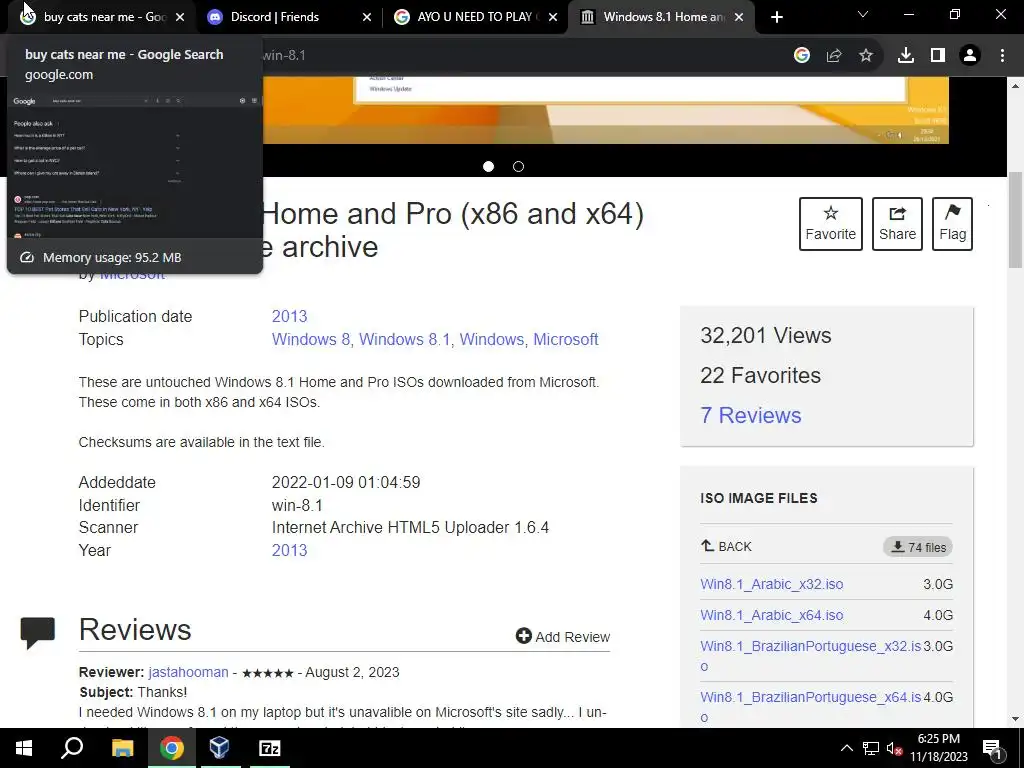This screenshot has height=768, width=1024.
Task: Bookmark this page with the star icon
Action: pos(866,56)
